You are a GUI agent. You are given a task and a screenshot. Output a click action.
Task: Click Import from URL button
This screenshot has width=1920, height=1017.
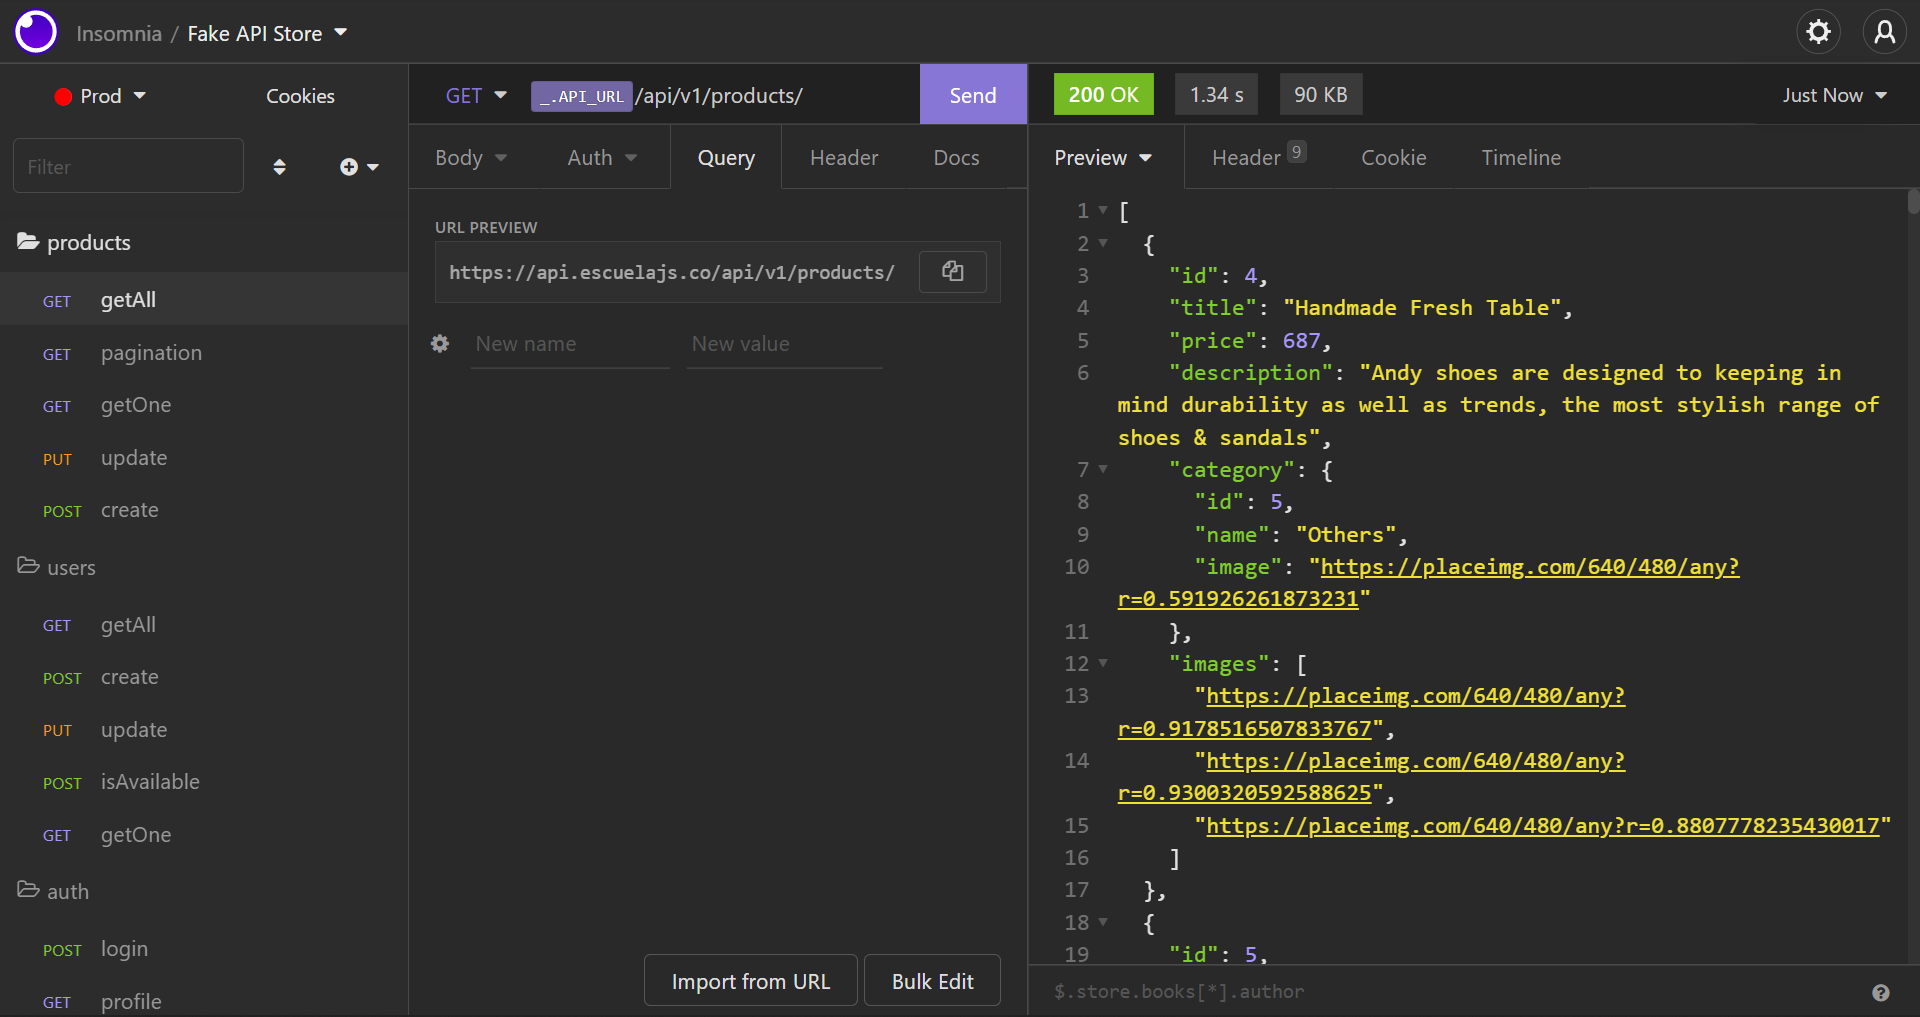tap(750, 981)
